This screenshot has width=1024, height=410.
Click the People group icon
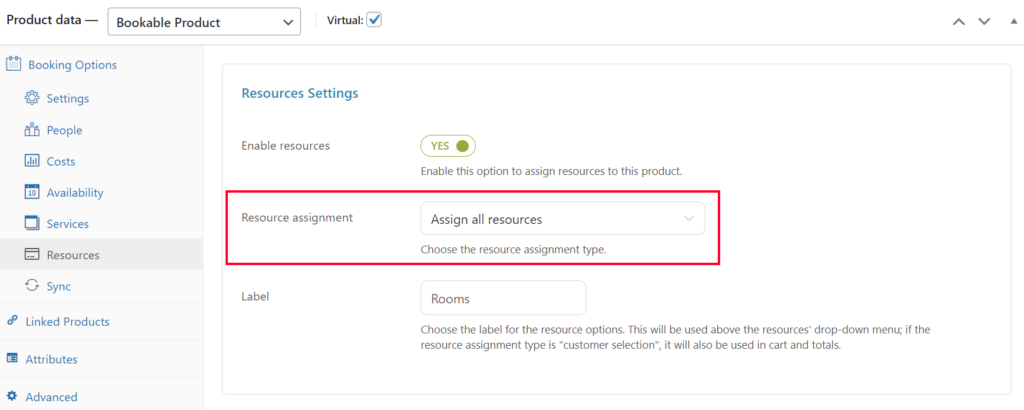point(32,130)
